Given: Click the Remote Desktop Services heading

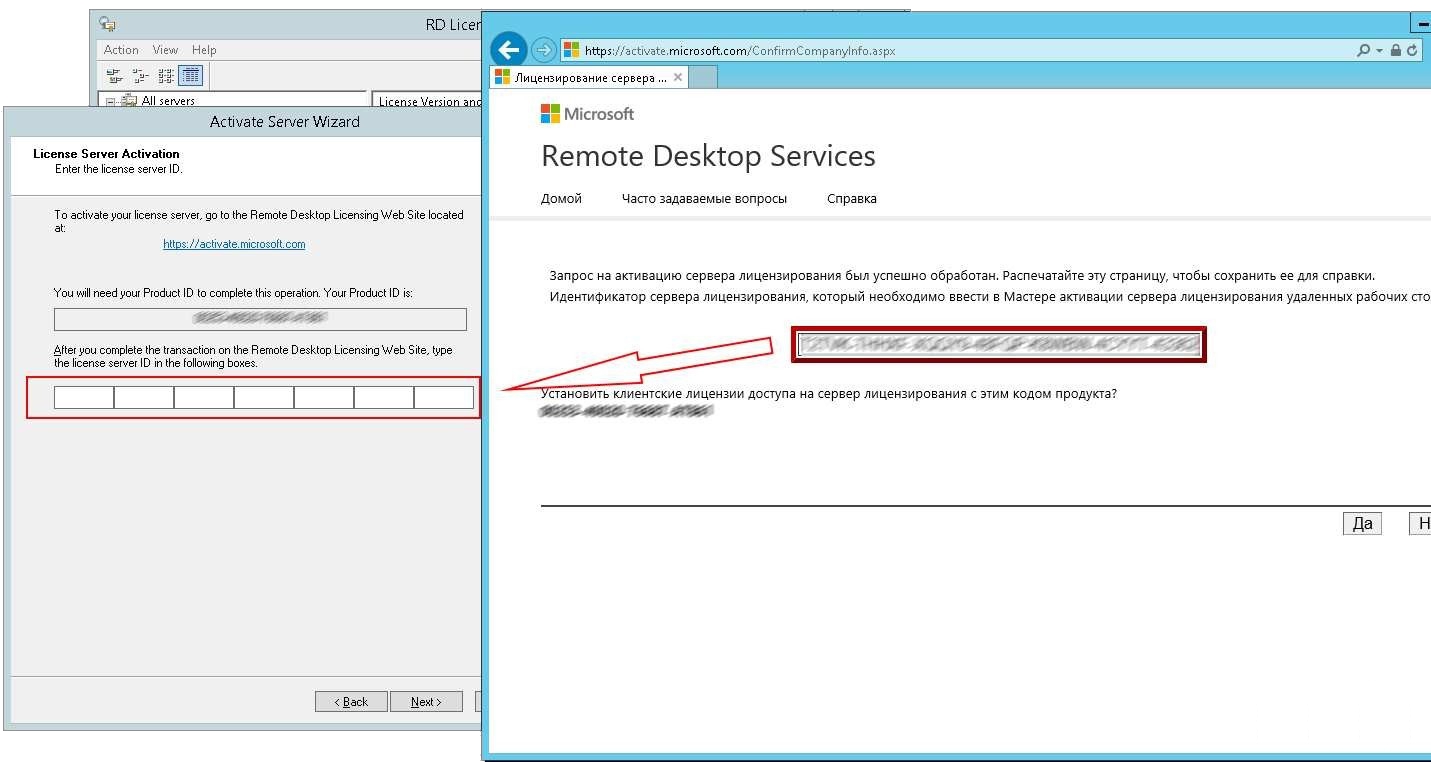Looking at the screenshot, I should tap(708, 156).
